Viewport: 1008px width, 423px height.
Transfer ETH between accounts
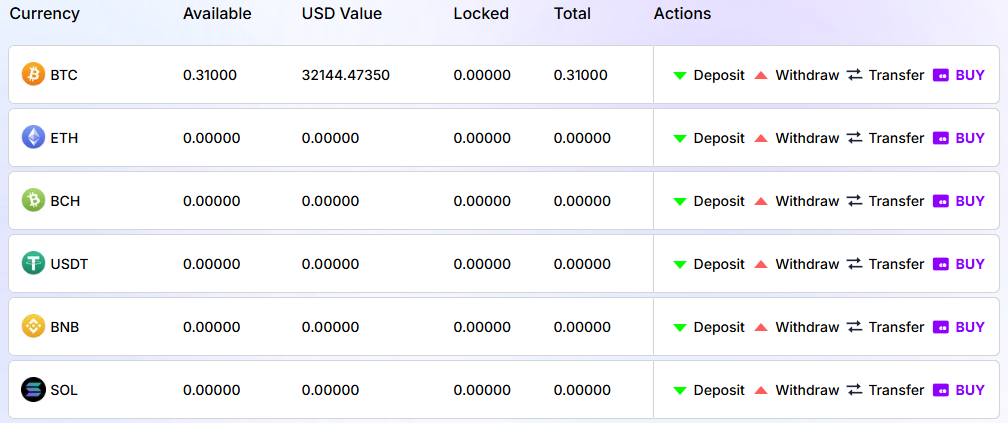click(x=896, y=138)
